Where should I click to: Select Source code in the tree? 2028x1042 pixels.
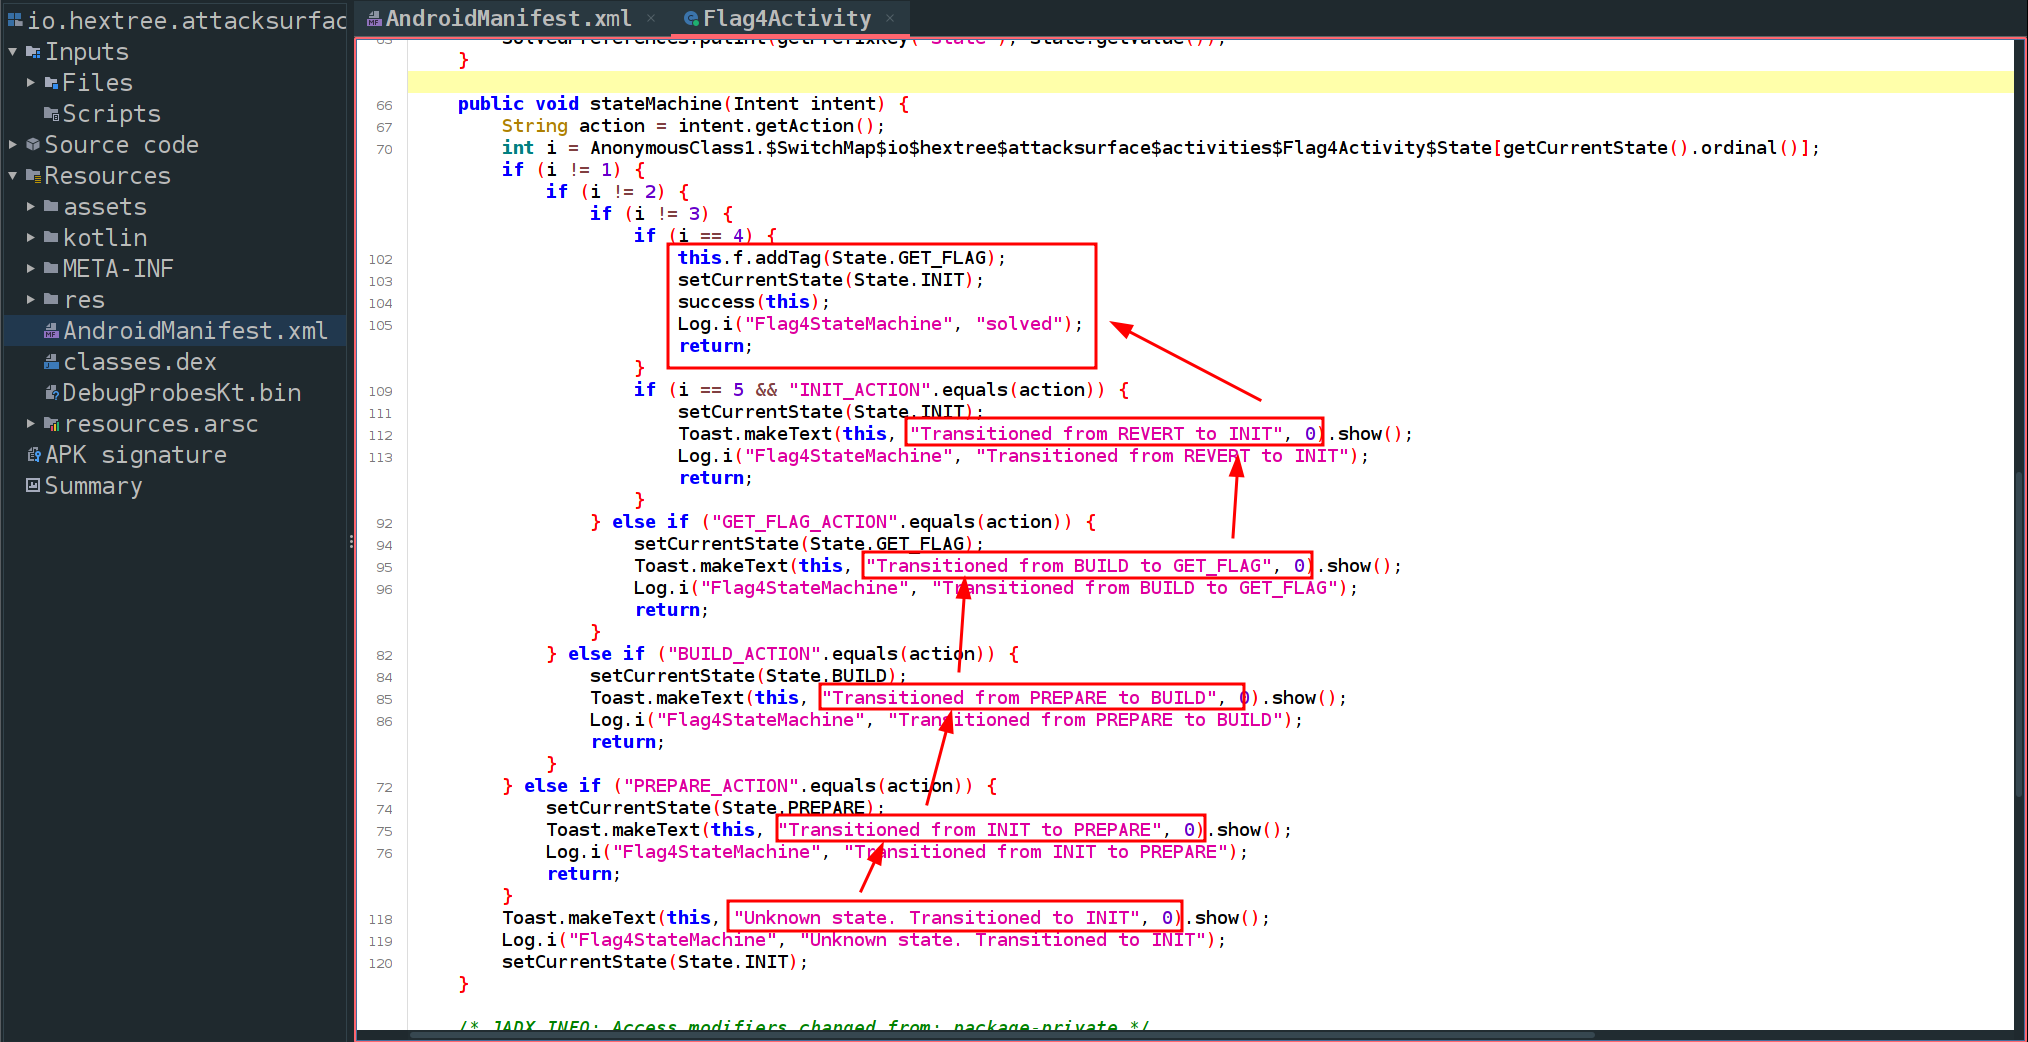tap(121, 144)
